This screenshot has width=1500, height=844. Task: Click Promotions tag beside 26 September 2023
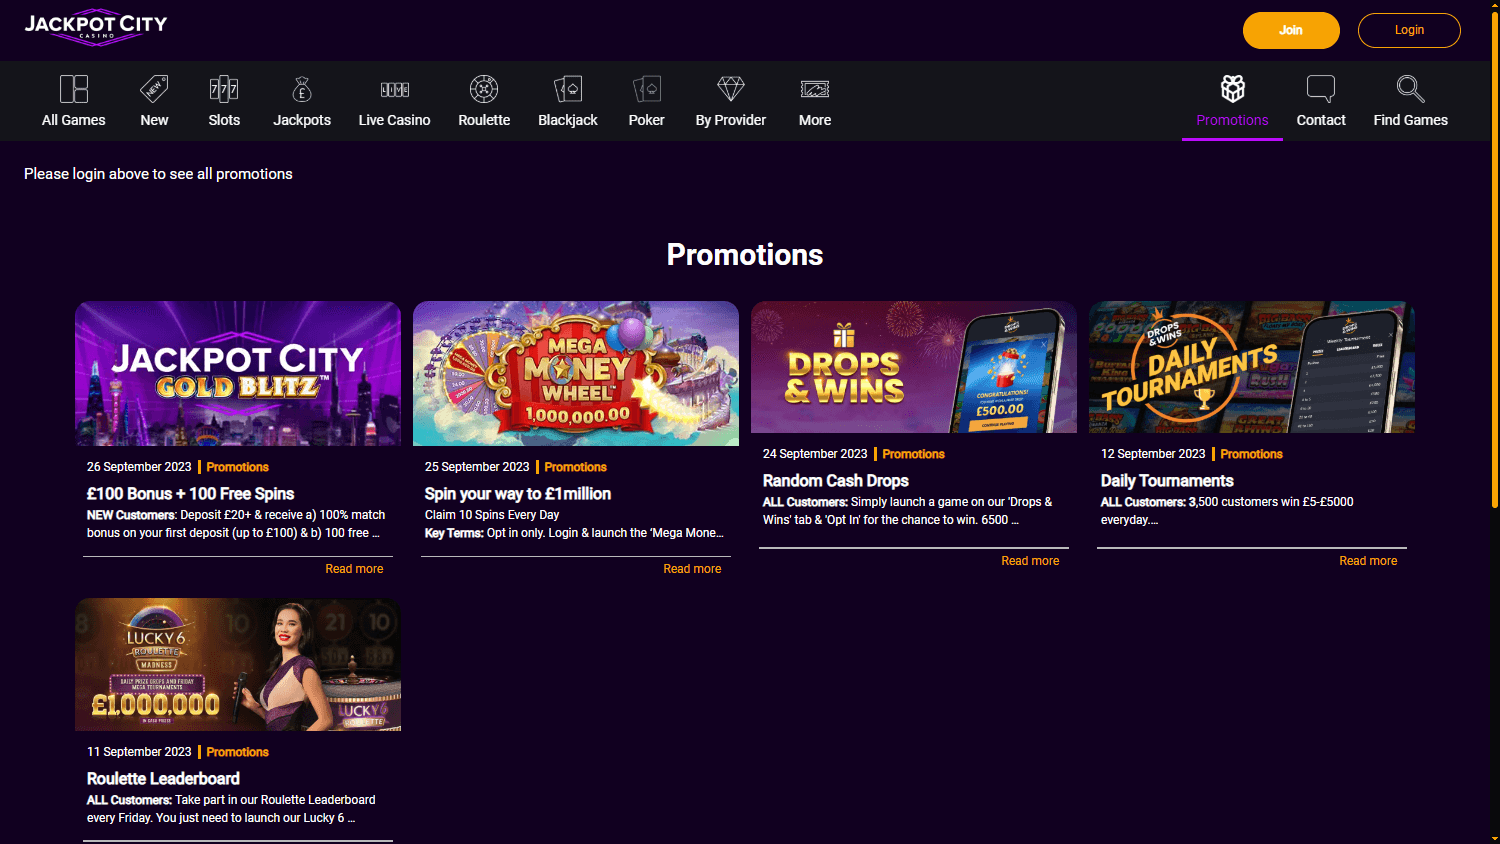tap(238, 467)
